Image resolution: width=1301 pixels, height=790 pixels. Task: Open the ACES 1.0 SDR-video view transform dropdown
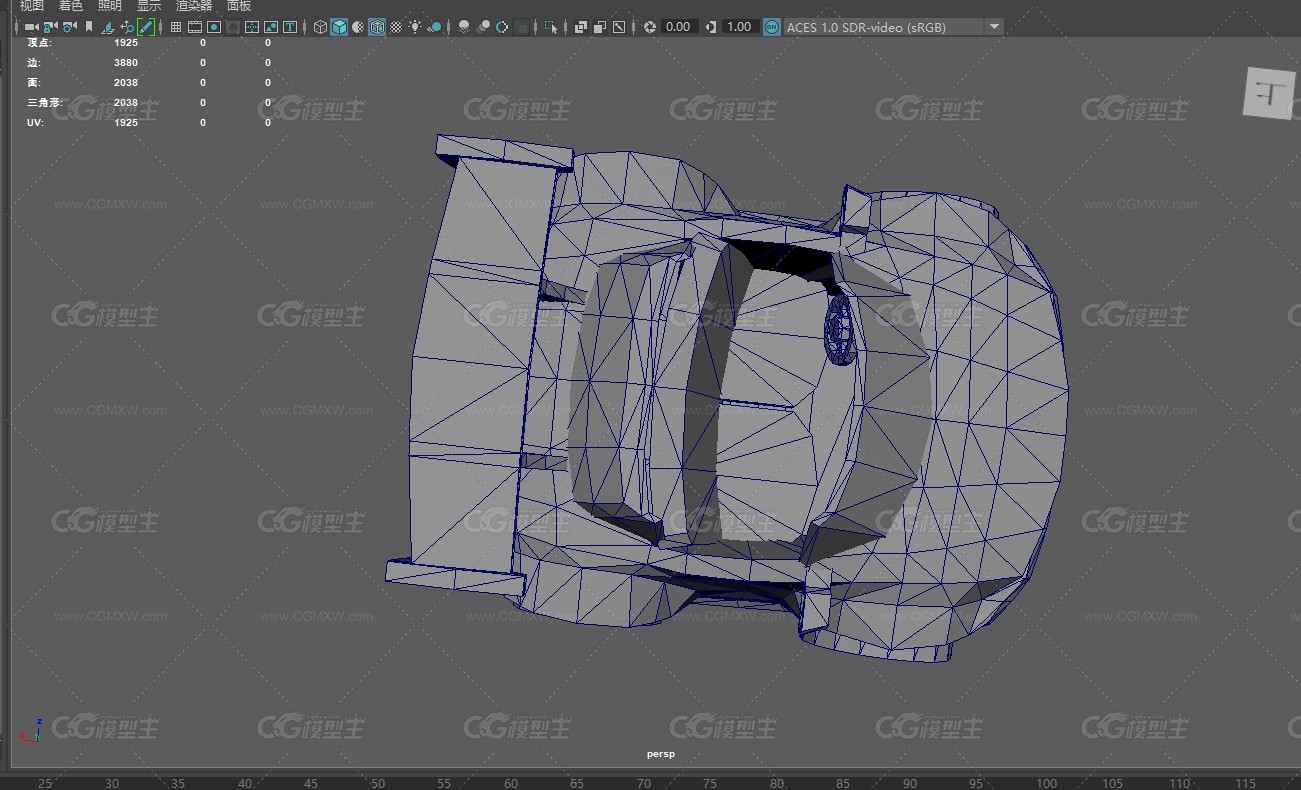click(893, 27)
